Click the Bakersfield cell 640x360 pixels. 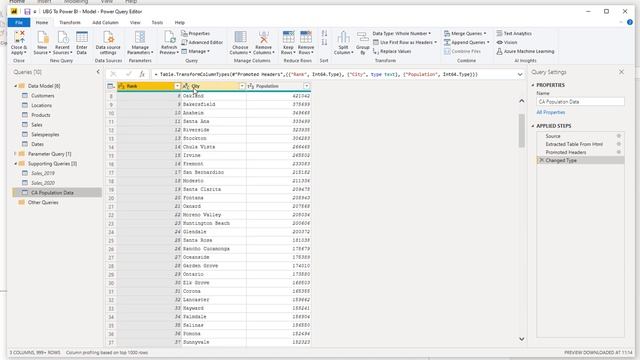pos(213,104)
